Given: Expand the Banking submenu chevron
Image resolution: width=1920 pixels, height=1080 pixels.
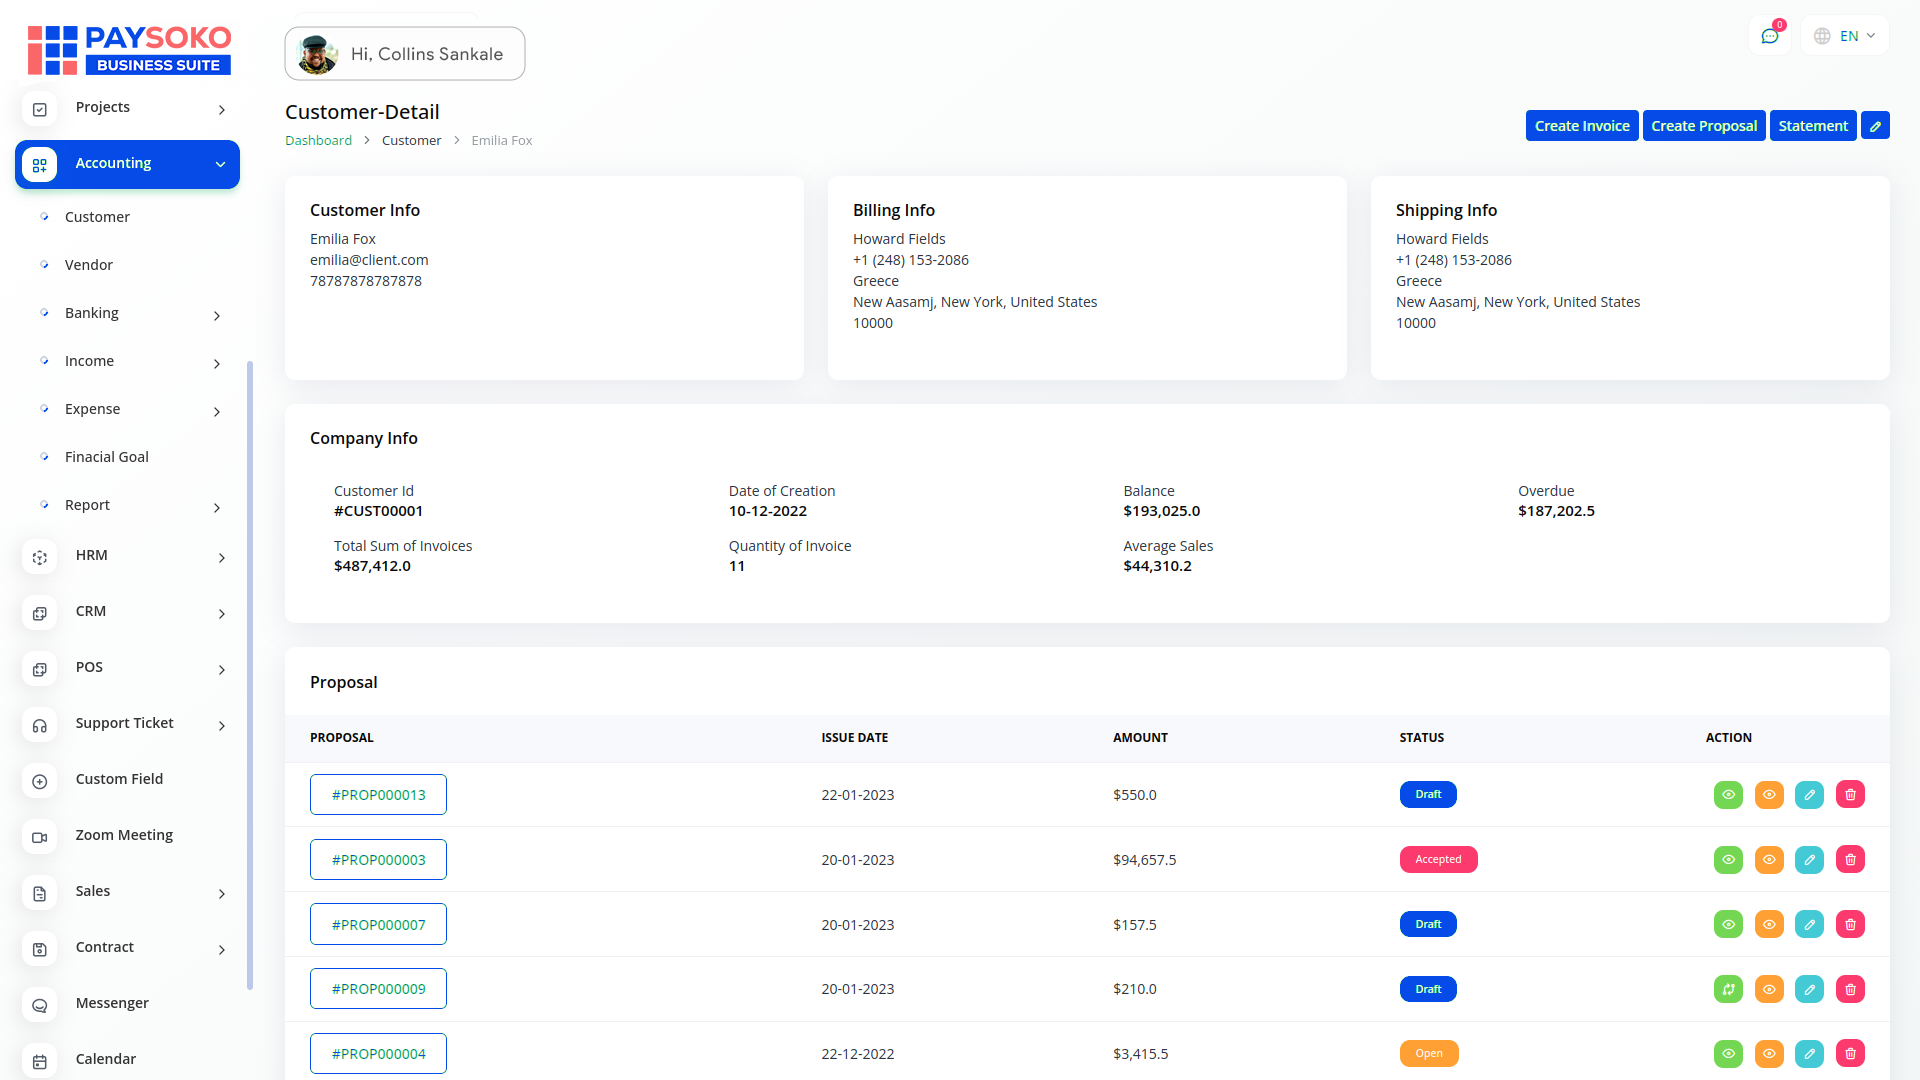Looking at the screenshot, I should [217, 316].
